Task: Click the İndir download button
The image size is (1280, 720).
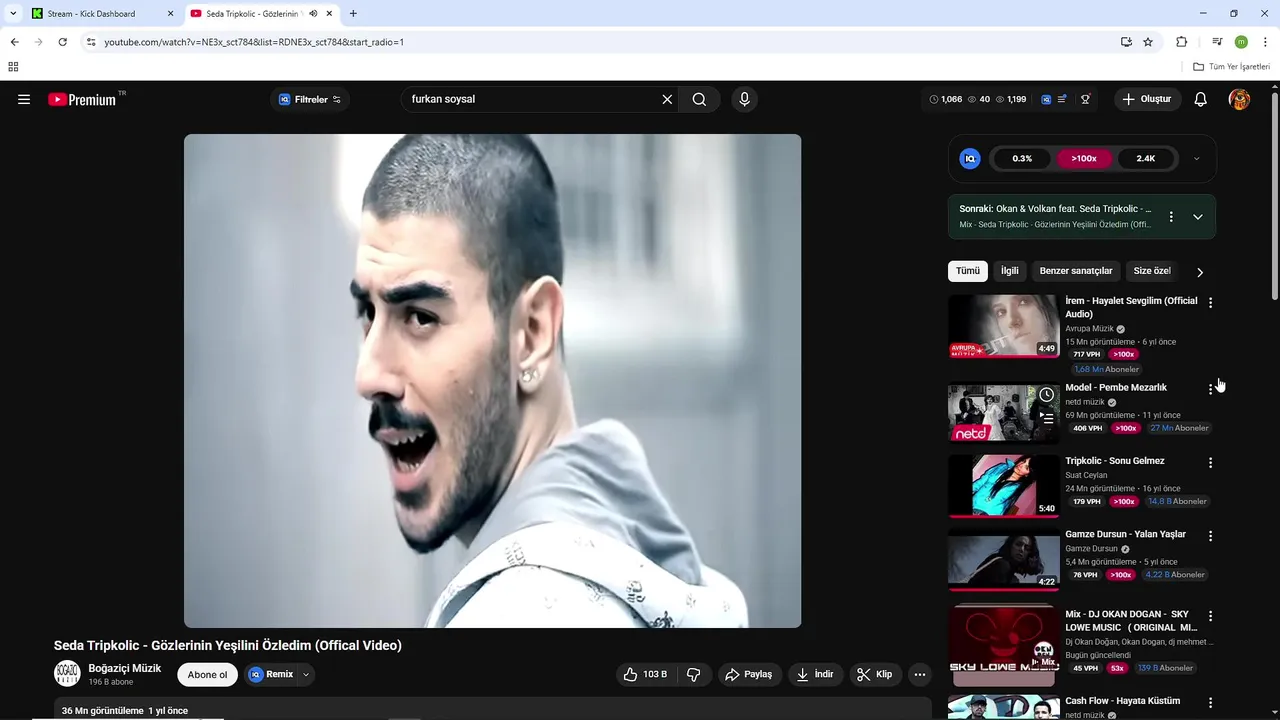Action: (815, 674)
